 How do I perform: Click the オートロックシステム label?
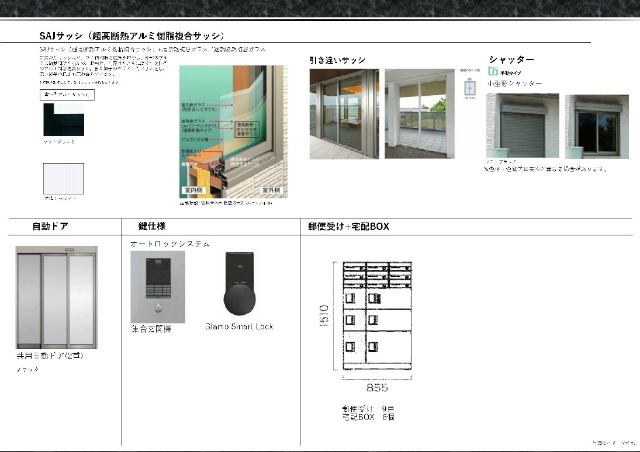(x=170, y=243)
